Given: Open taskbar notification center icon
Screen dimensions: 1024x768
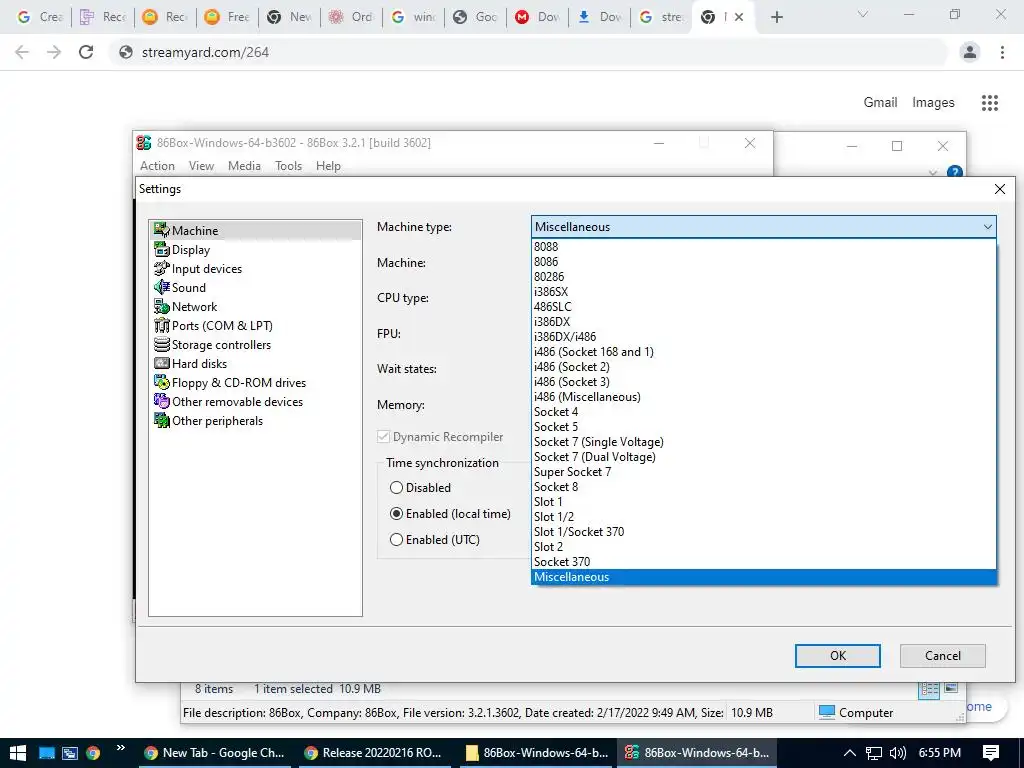Looking at the screenshot, I should coord(991,753).
